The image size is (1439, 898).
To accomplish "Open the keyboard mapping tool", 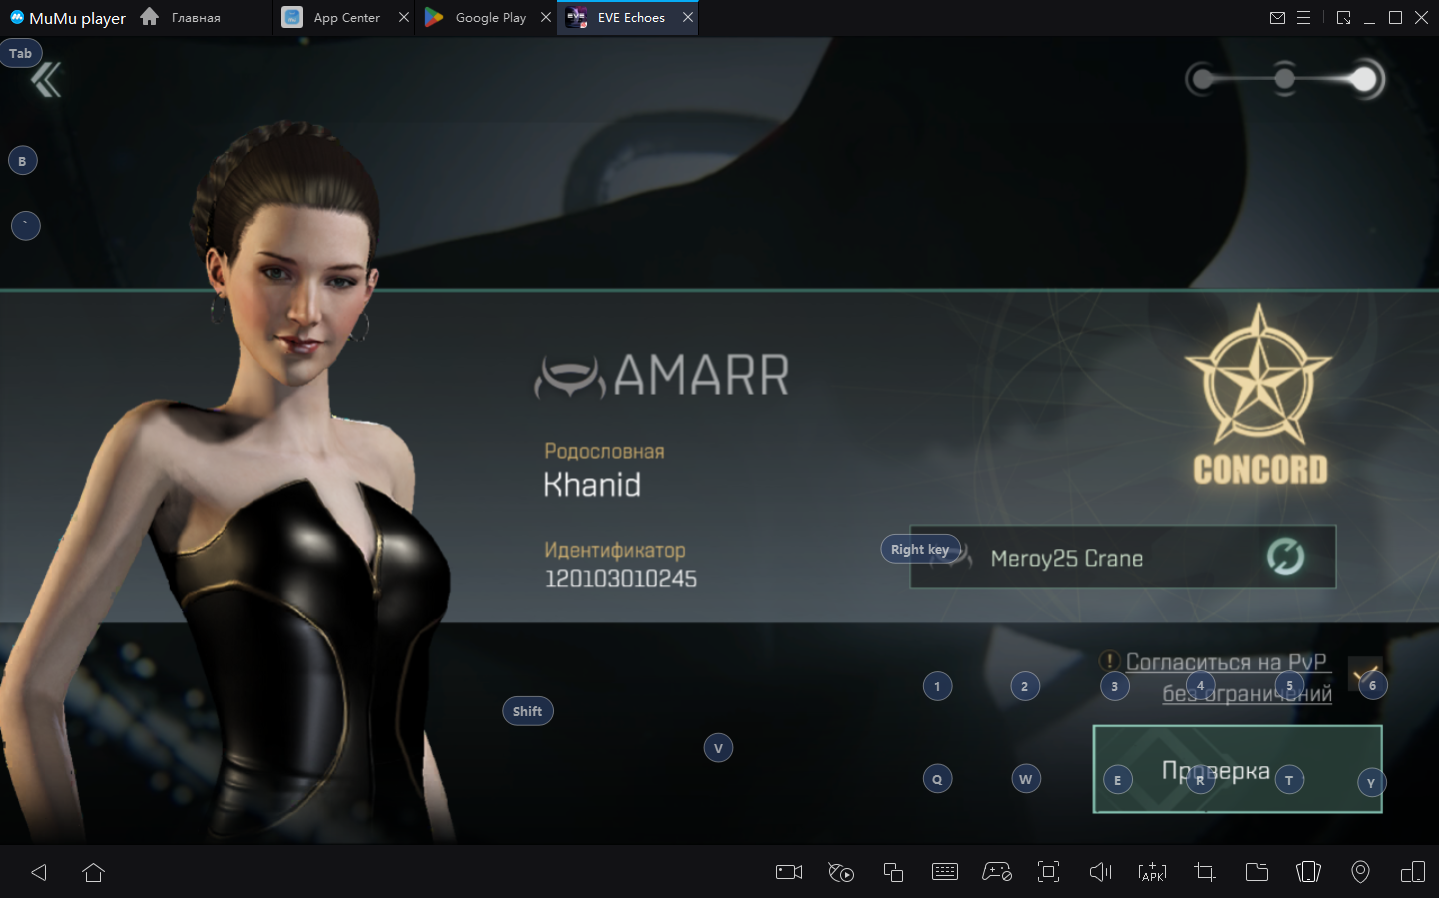I will (x=944, y=872).
